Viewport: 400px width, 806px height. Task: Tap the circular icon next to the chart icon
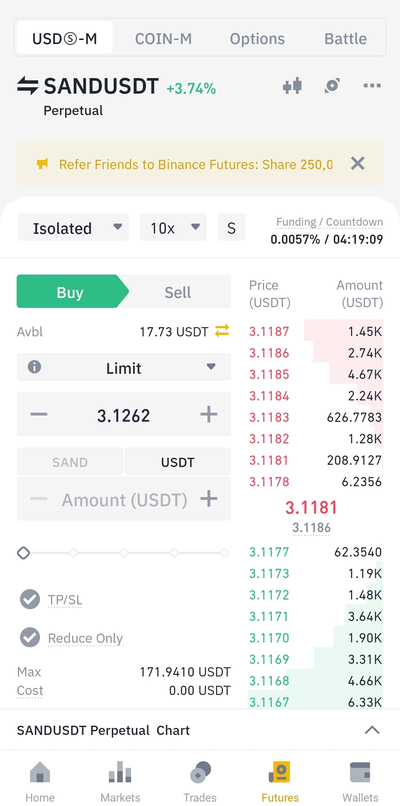pyautogui.click(x=332, y=86)
